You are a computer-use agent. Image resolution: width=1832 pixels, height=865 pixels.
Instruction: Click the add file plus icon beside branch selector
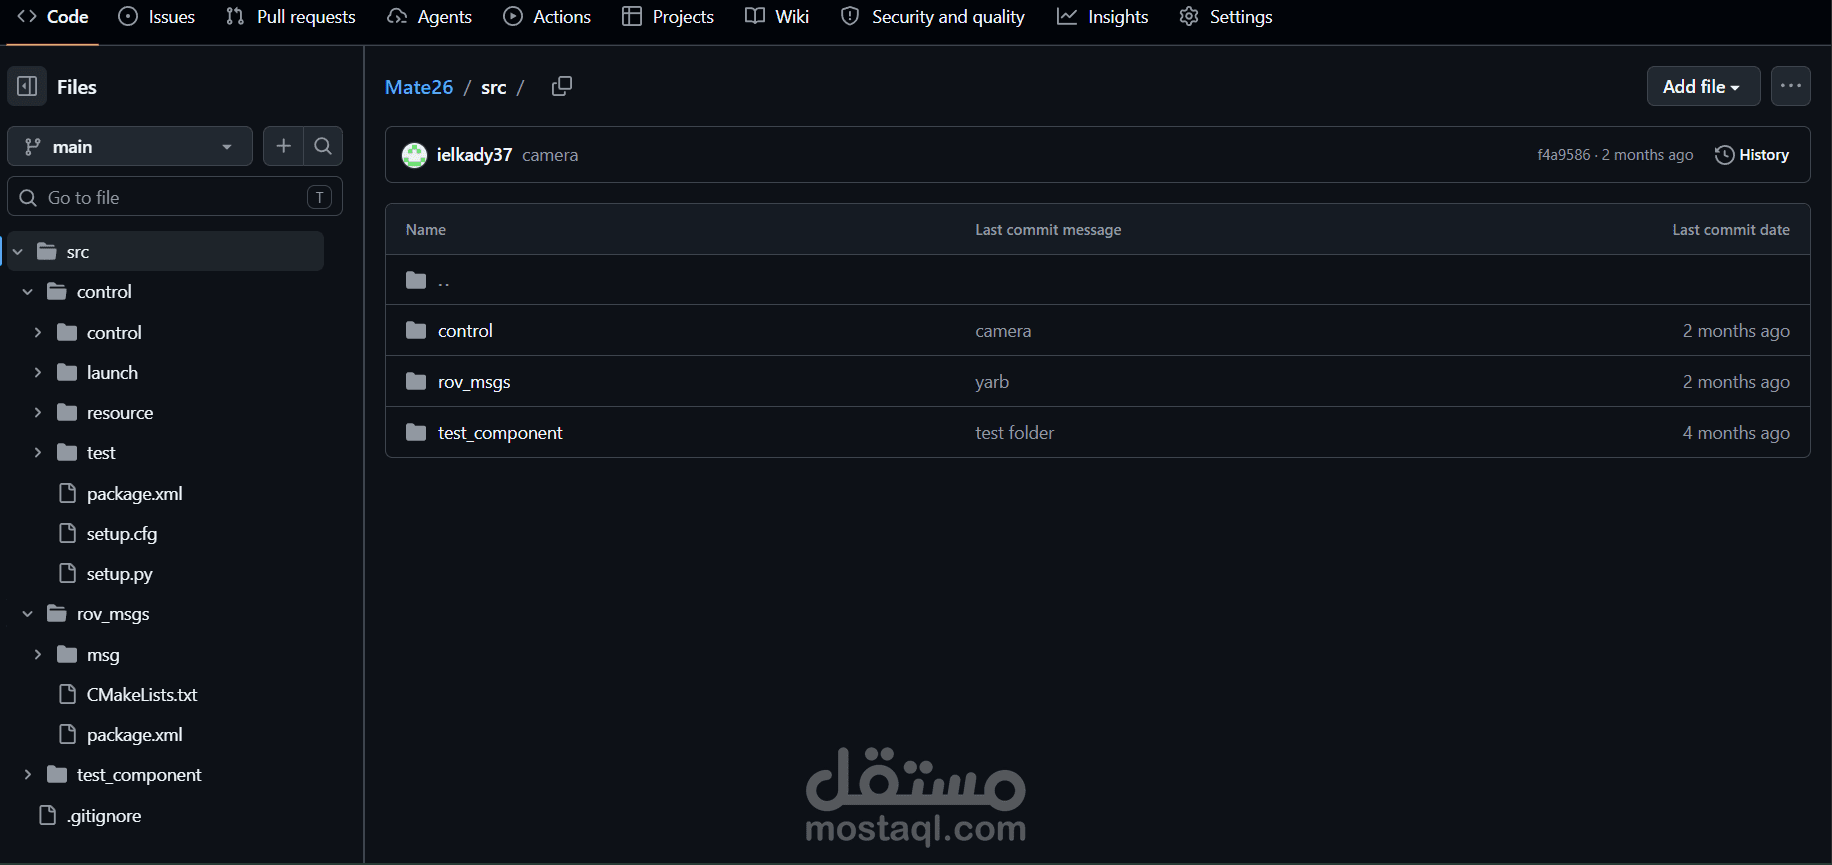tap(283, 146)
